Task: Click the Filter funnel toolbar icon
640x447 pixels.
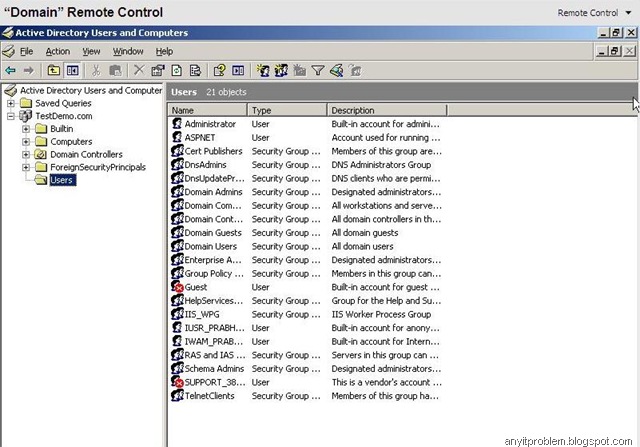Action: click(x=318, y=71)
